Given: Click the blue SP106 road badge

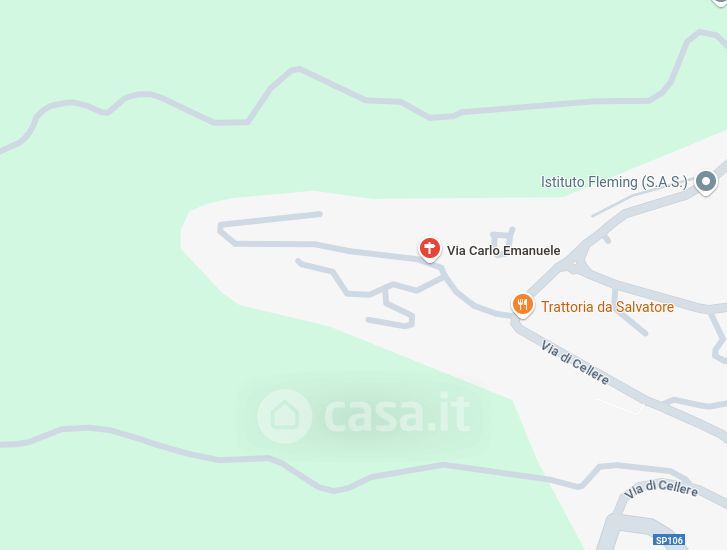Looking at the screenshot, I should click(670, 540).
